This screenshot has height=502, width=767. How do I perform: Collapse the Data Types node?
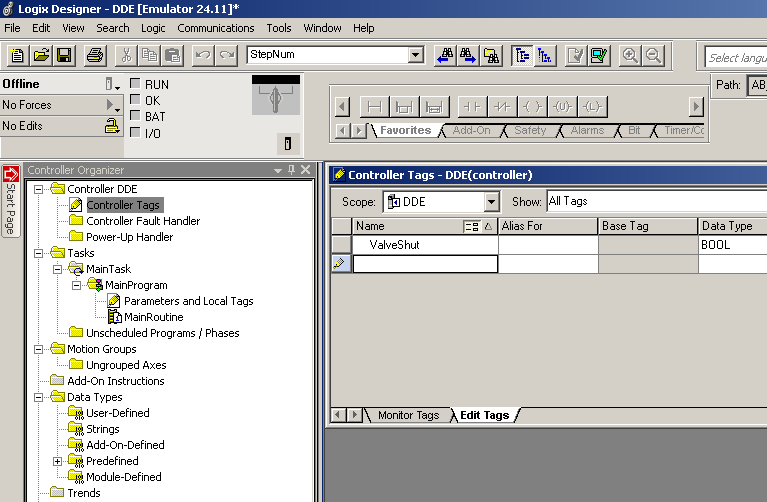click(x=38, y=397)
